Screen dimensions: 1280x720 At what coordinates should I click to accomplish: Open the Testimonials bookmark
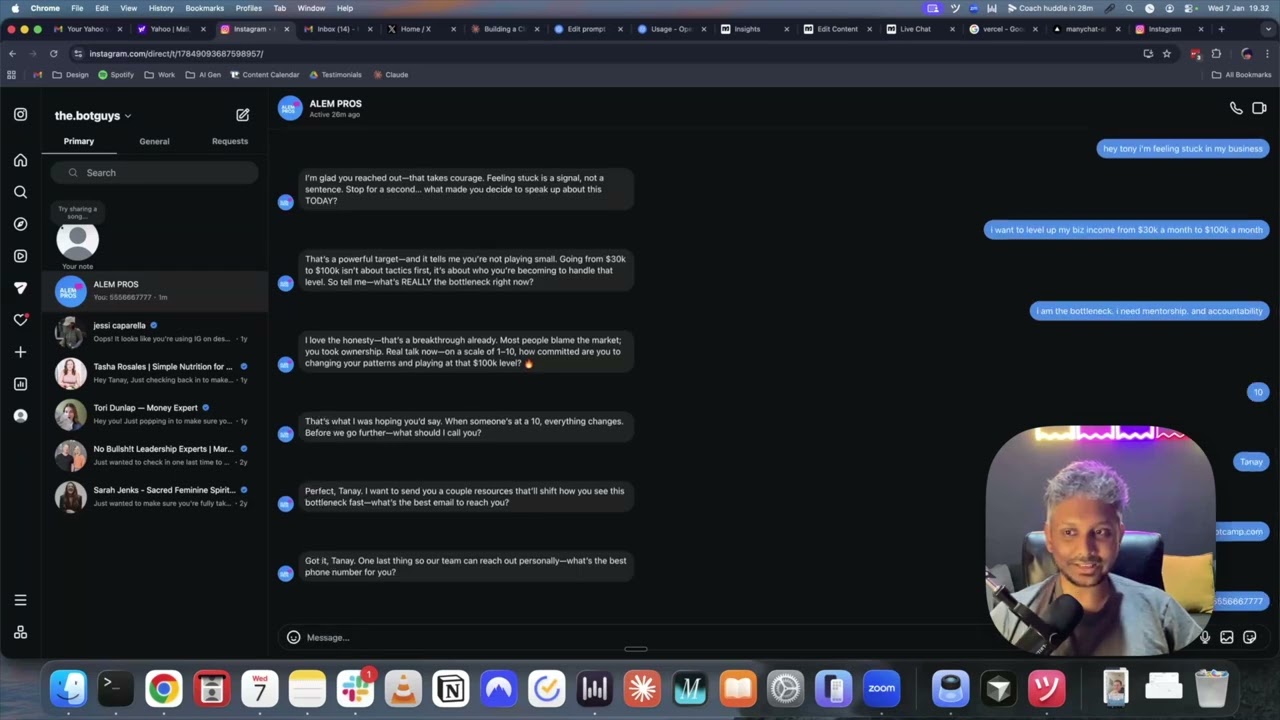(x=336, y=75)
